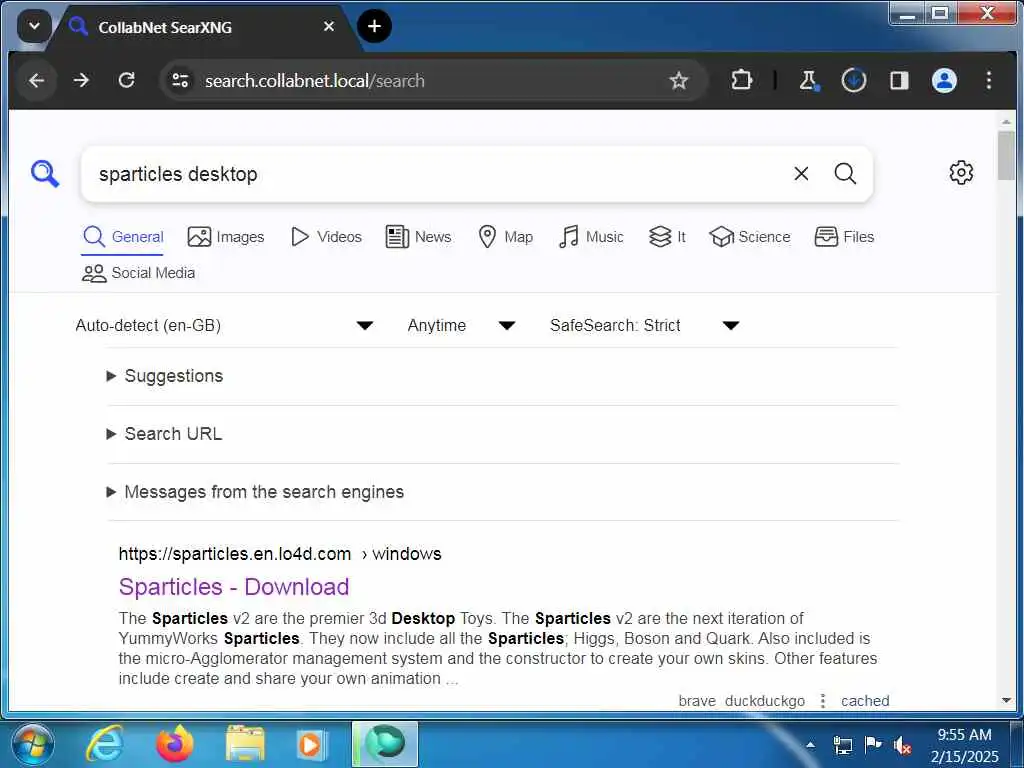Click the browser back arrow
Screen dimensions: 1024x768
point(37,80)
